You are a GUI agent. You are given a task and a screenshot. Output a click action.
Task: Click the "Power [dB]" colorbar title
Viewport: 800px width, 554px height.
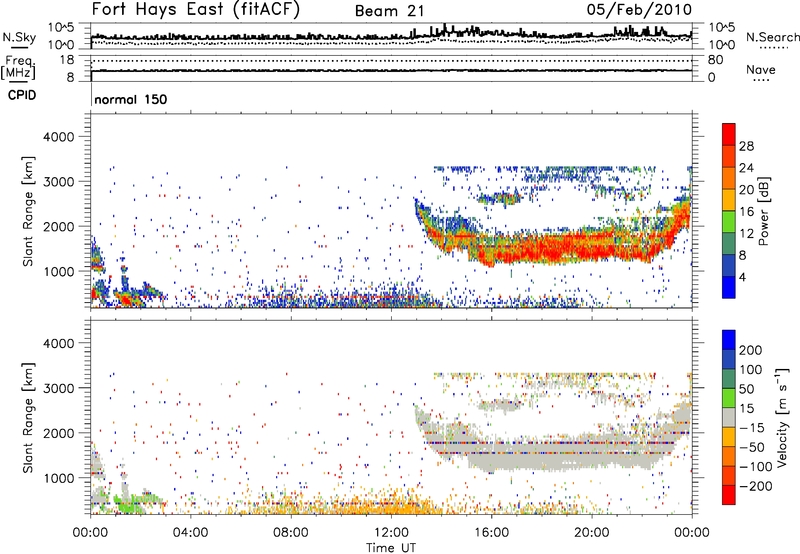[x=763, y=211]
